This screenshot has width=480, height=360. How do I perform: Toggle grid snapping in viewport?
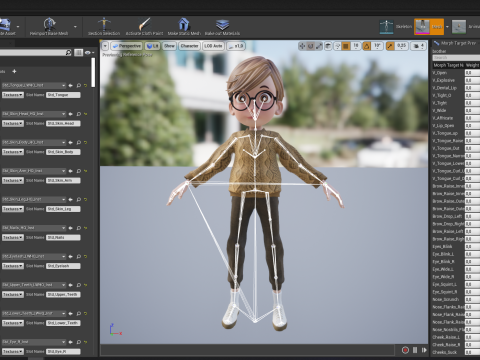(346, 46)
